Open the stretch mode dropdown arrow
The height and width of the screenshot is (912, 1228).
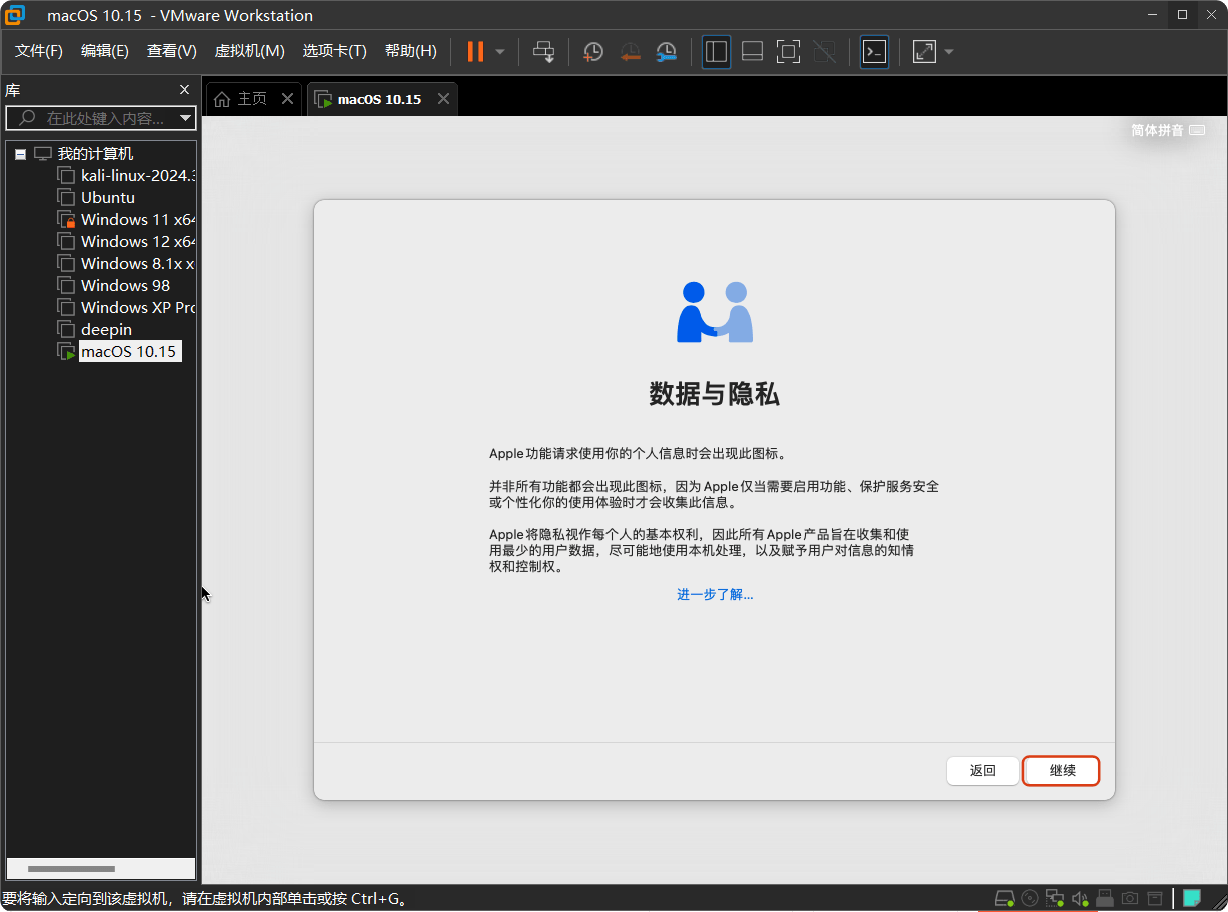click(948, 51)
